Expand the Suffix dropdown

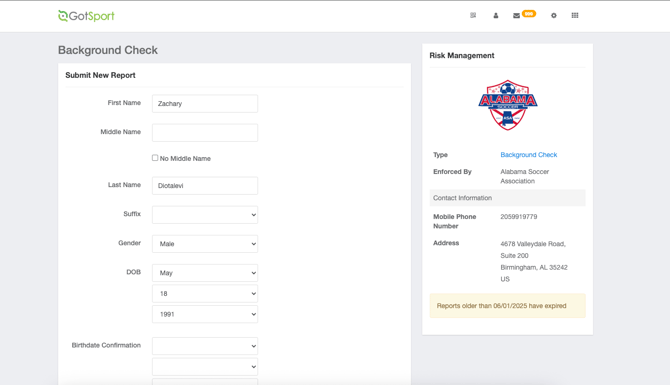(x=205, y=215)
